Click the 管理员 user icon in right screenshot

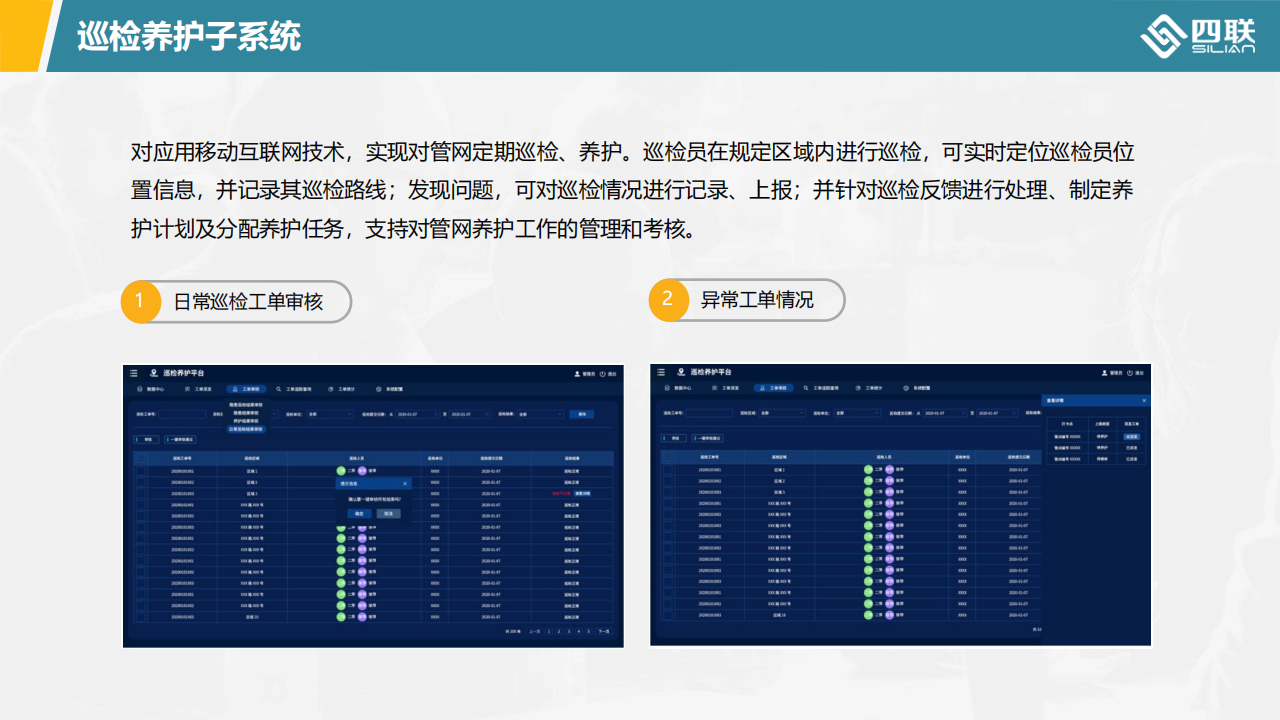pyautogui.click(x=1105, y=373)
